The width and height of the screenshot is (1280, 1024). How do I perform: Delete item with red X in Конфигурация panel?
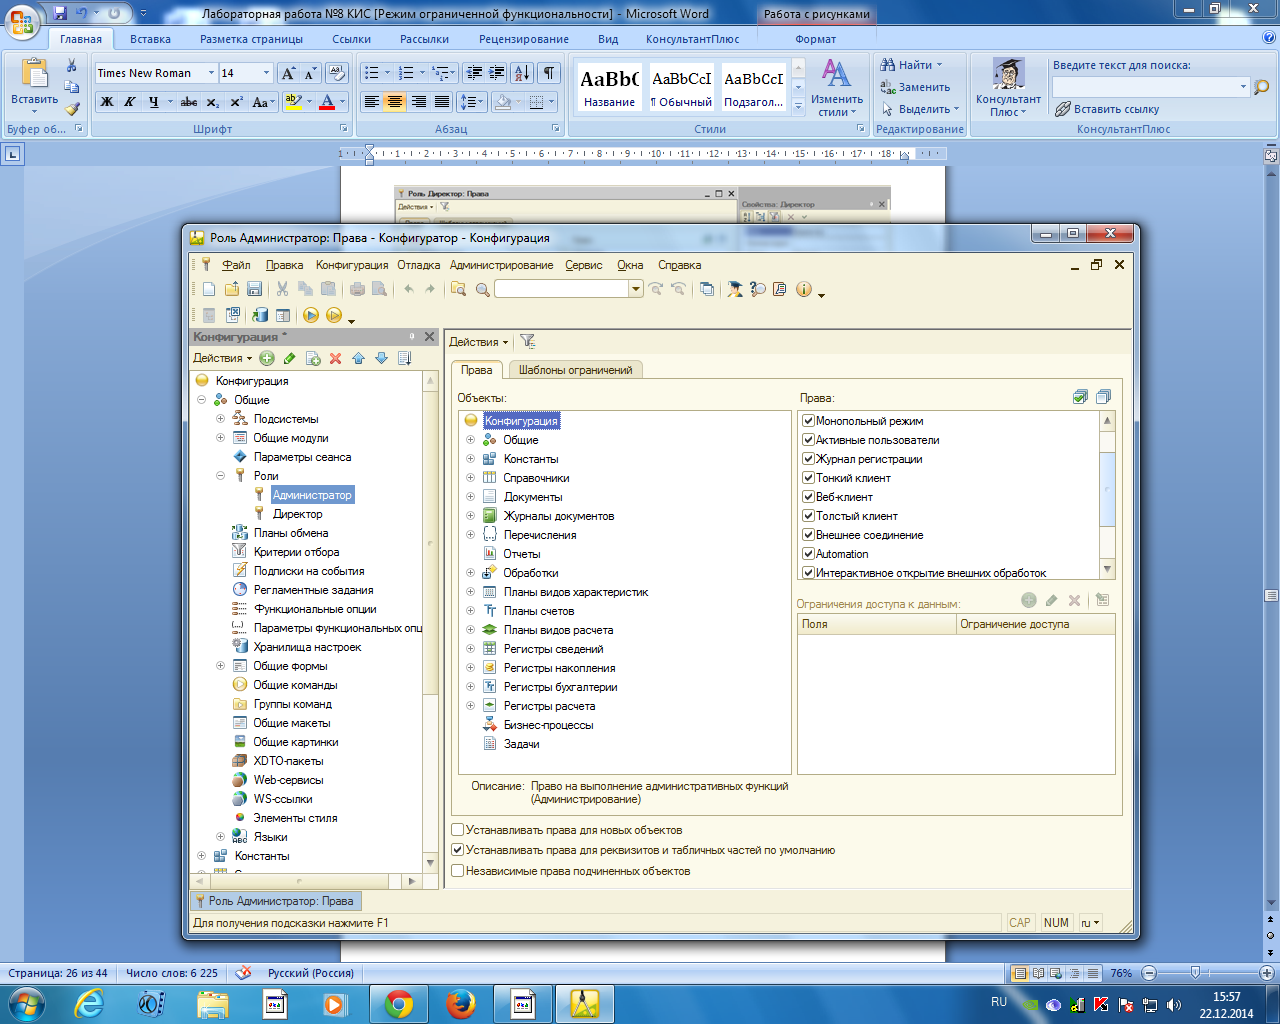(335, 358)
